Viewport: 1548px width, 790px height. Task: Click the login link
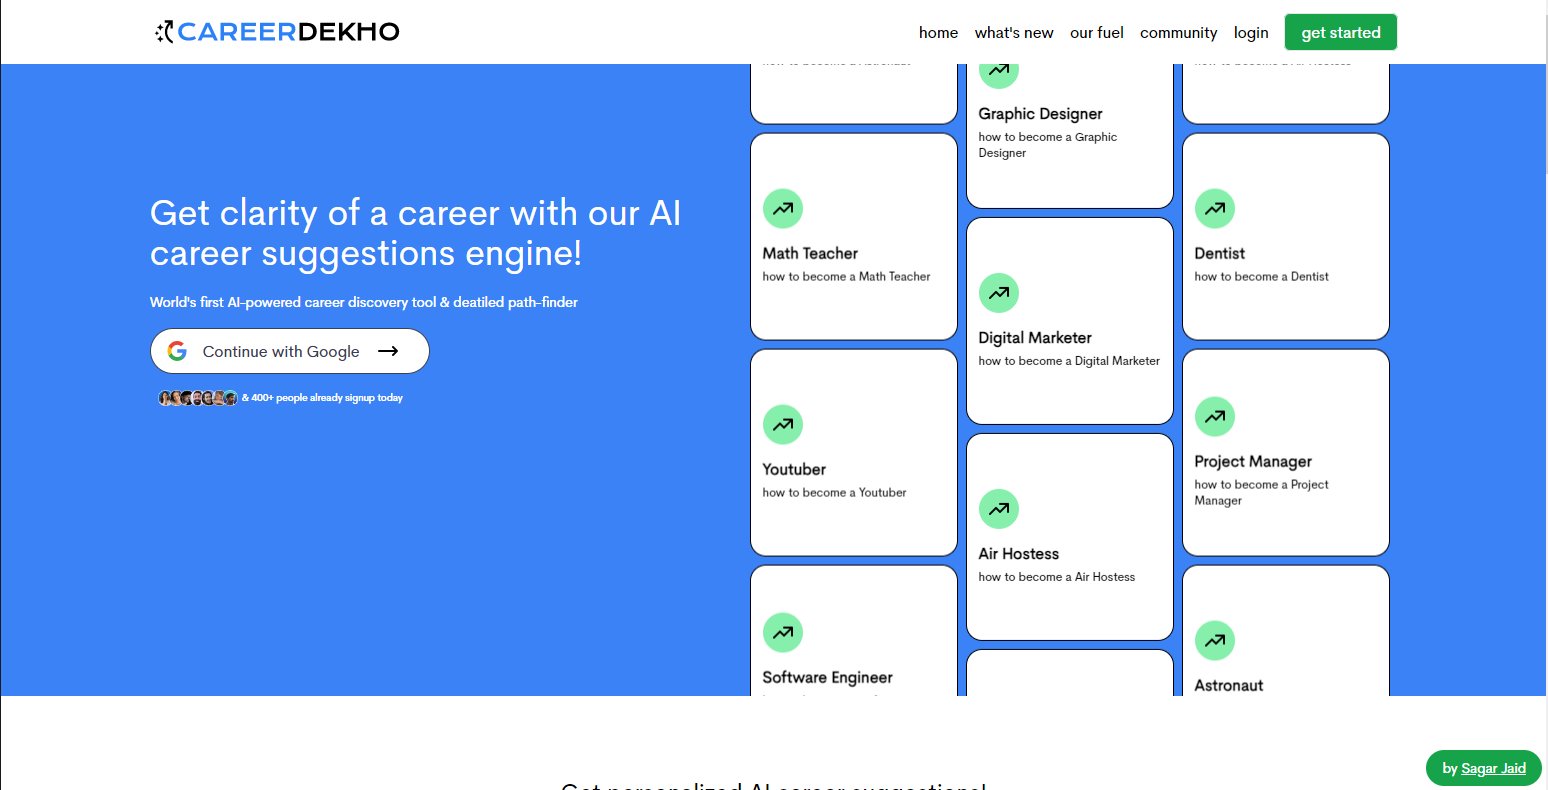tap(1251, 33)
